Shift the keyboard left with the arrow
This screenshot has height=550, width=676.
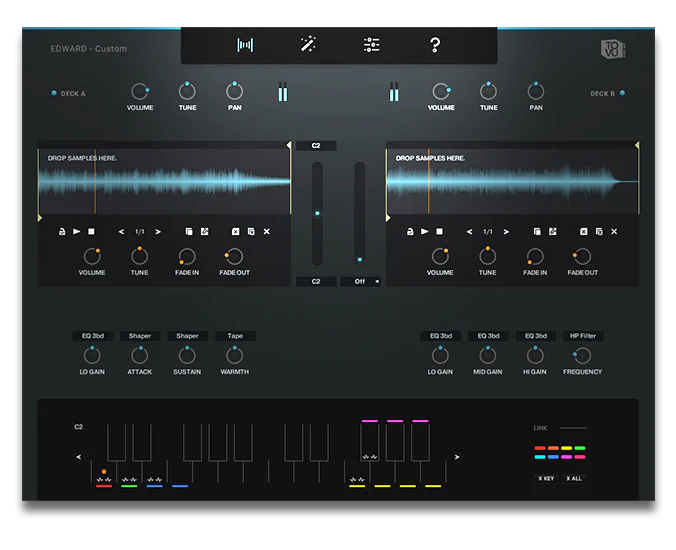coord(78,457)
